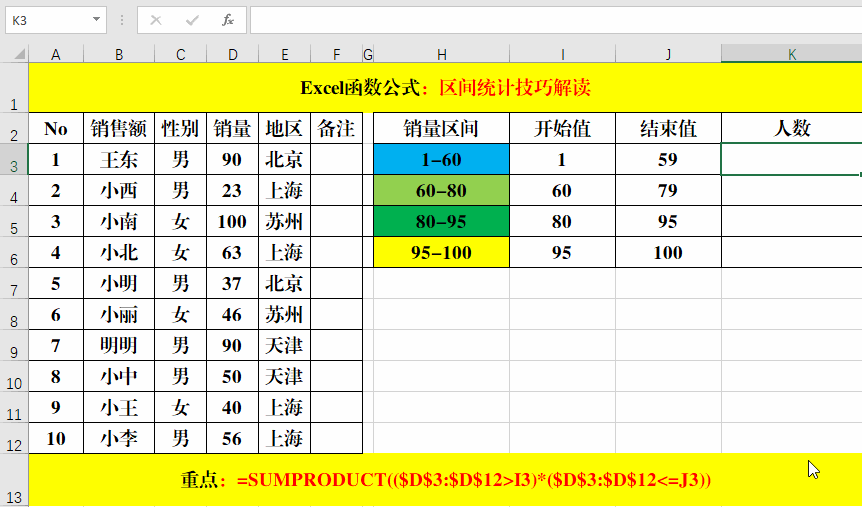Click the title cell with Excel函数公式
This screenshot has height=507, width=862.
(445, 88)
